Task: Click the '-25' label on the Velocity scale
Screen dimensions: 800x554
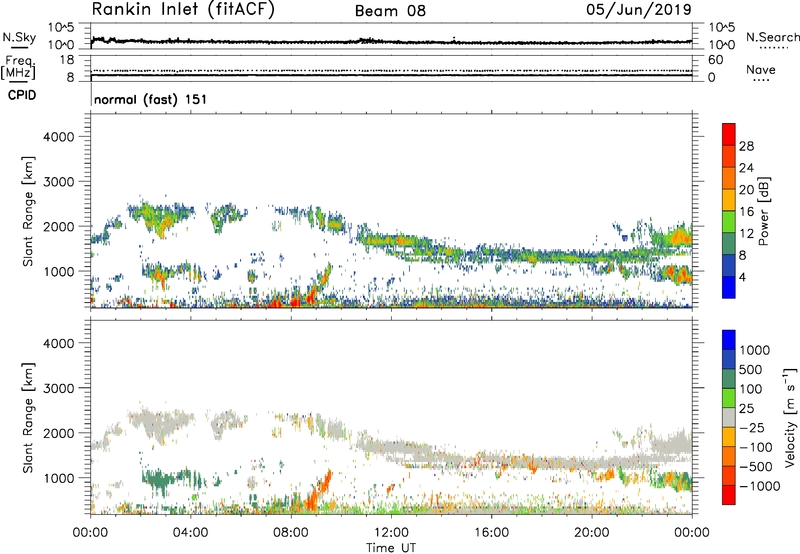Action: 754,427
